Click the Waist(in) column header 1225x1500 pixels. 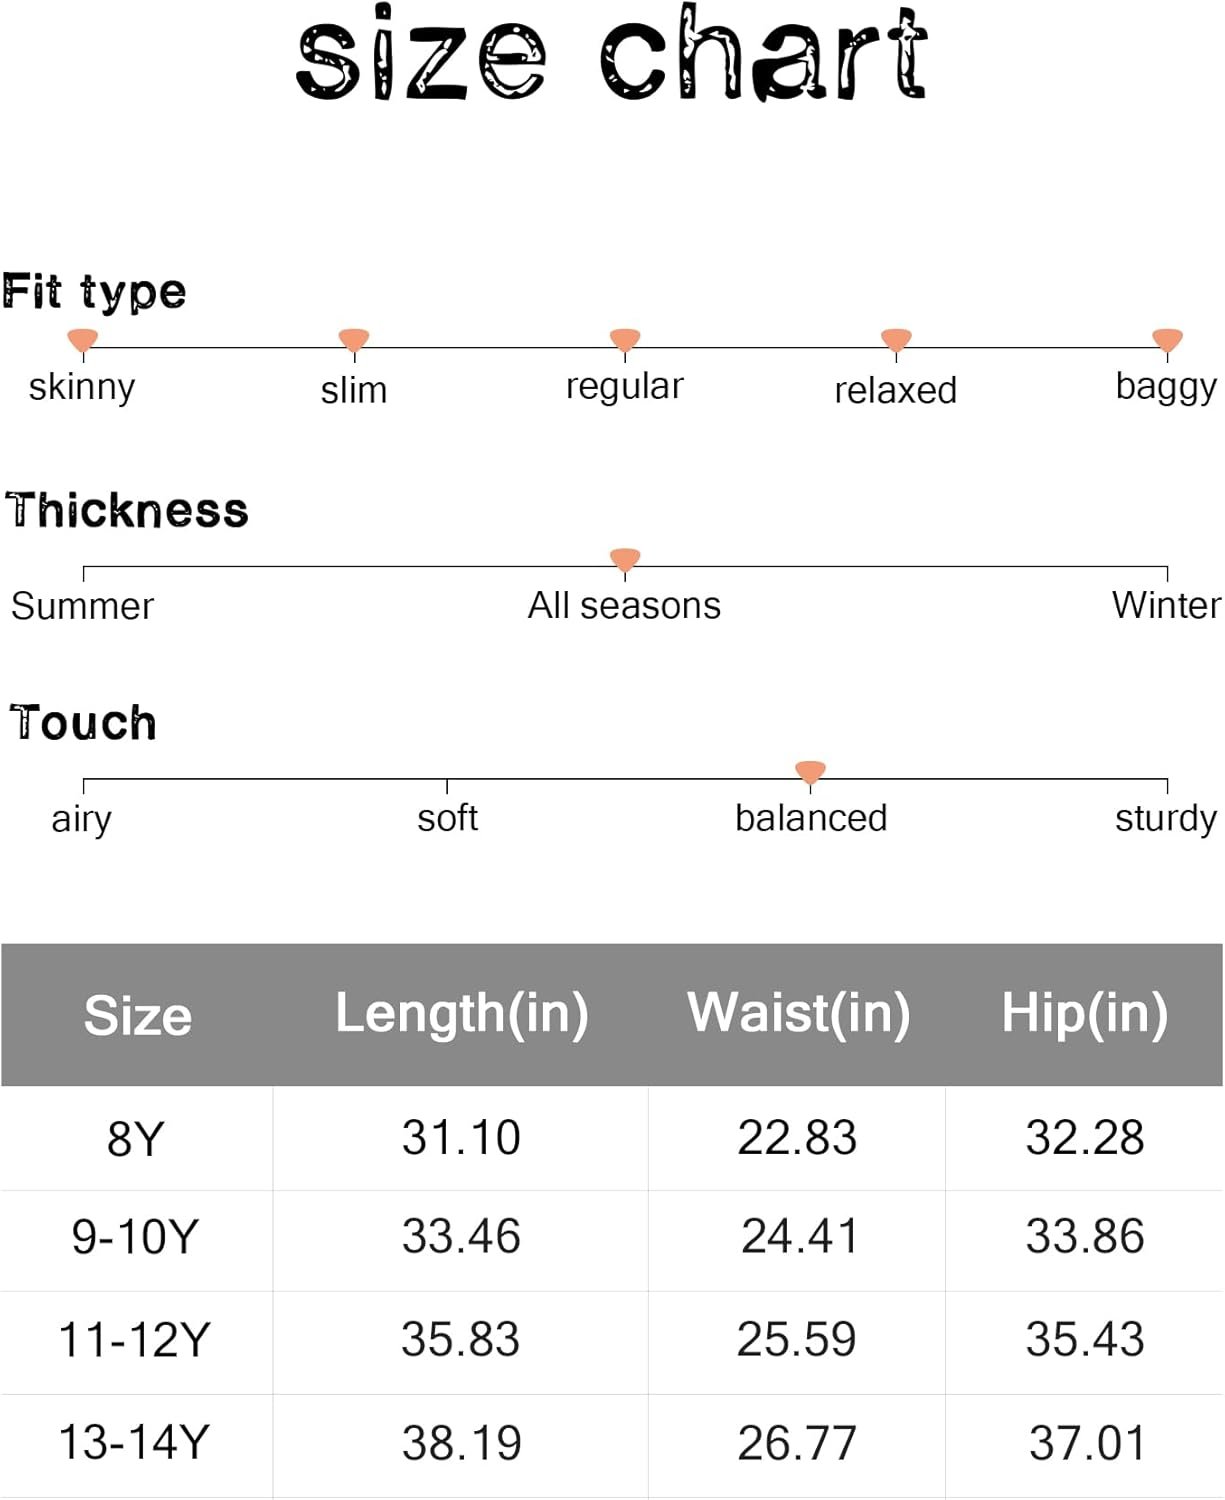pos(799,1013)
